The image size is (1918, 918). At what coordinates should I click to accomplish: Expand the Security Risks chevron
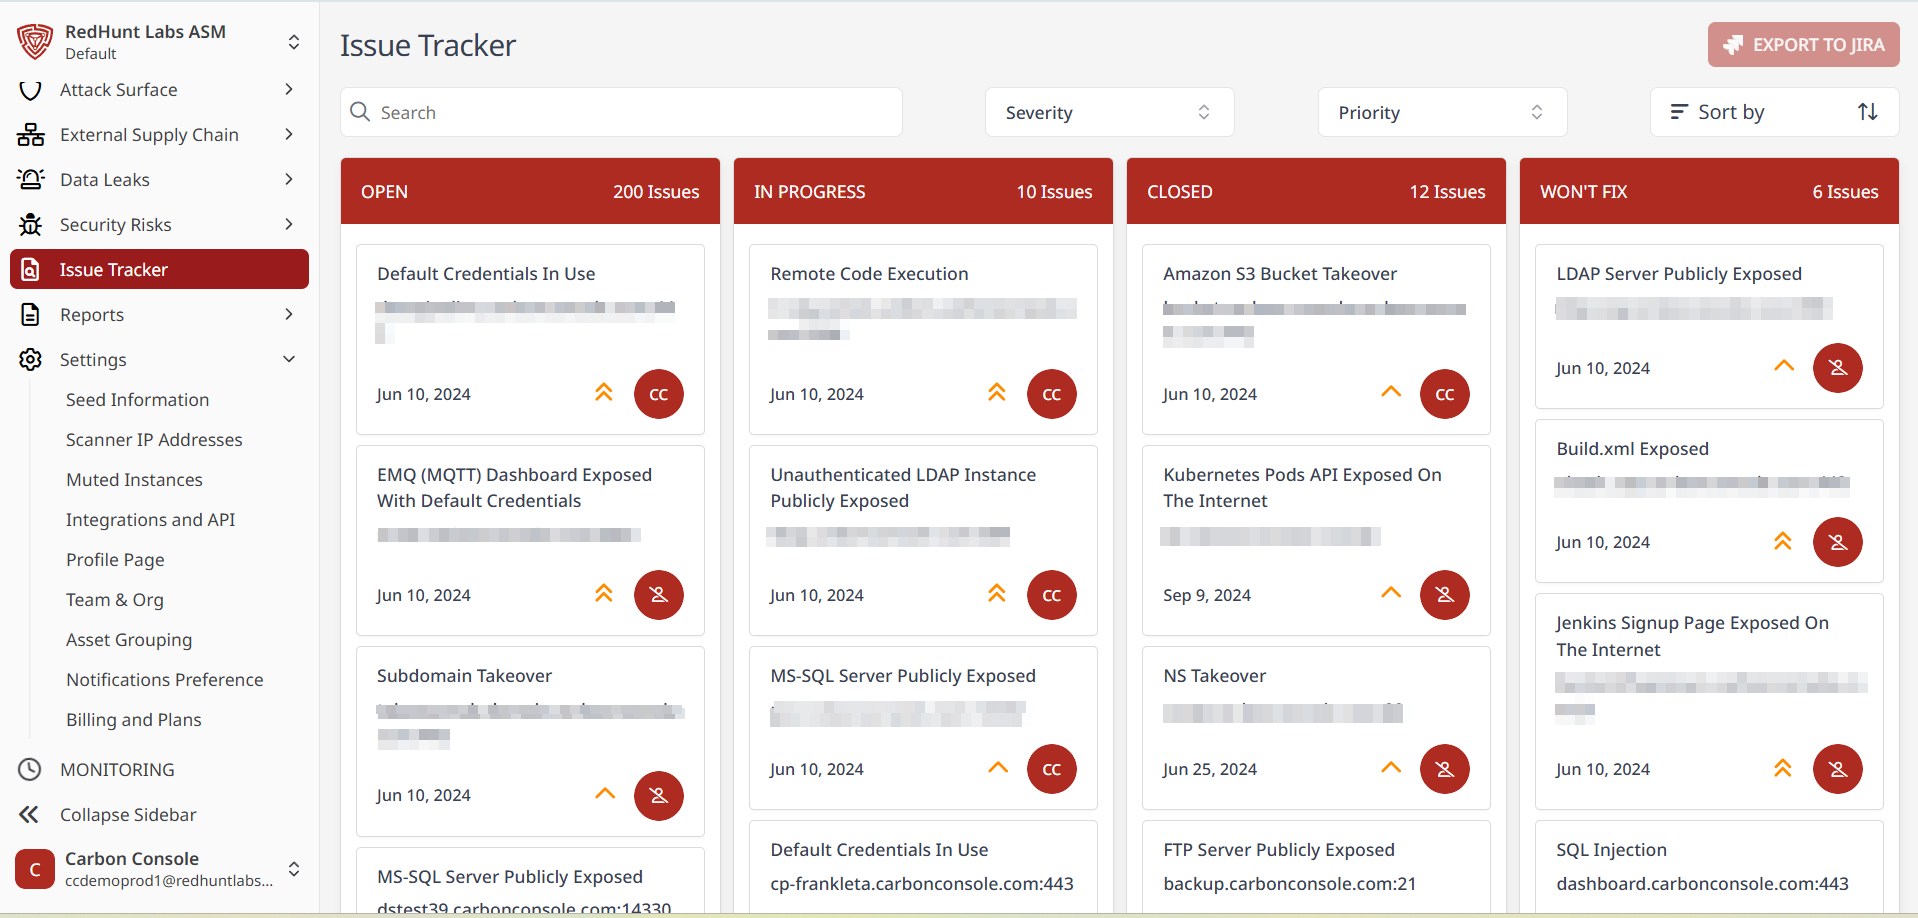[x=289, y=224]
